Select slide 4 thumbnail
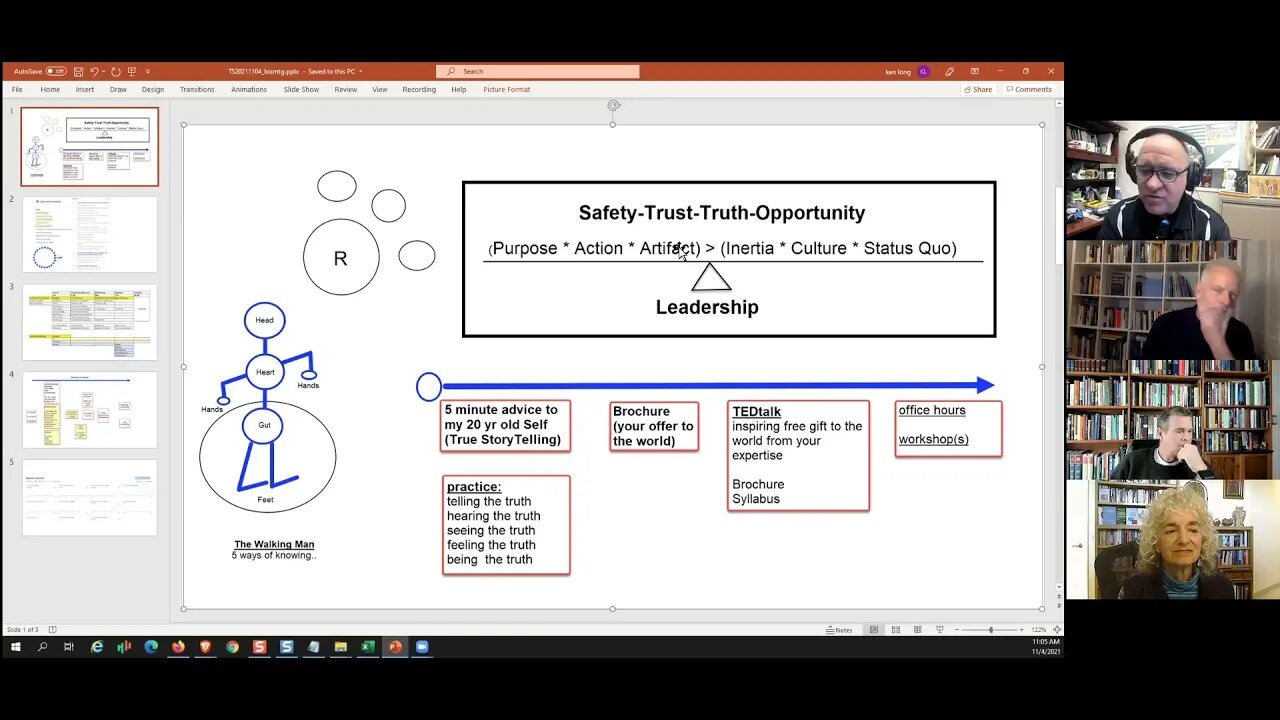The image size is (1280, 720). point(90,410)
